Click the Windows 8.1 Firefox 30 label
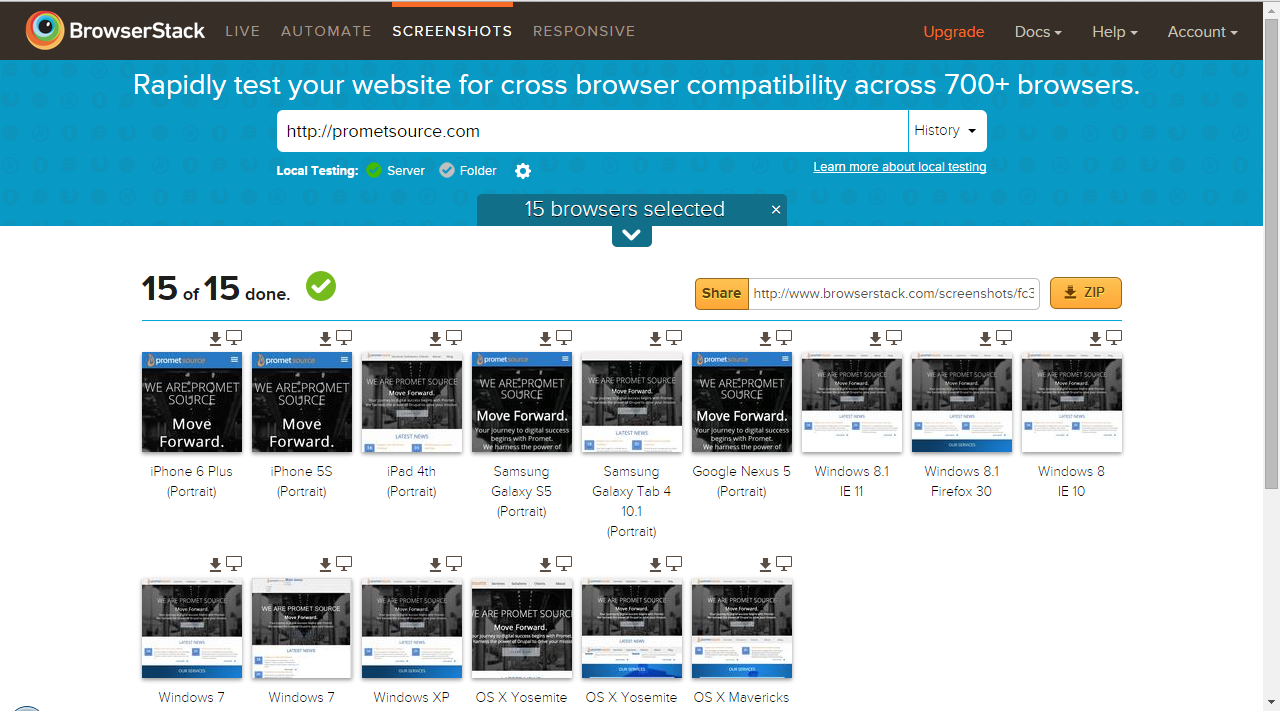Image resolution: width=1280 pixels, height=711 pixels. coord(962,481)
